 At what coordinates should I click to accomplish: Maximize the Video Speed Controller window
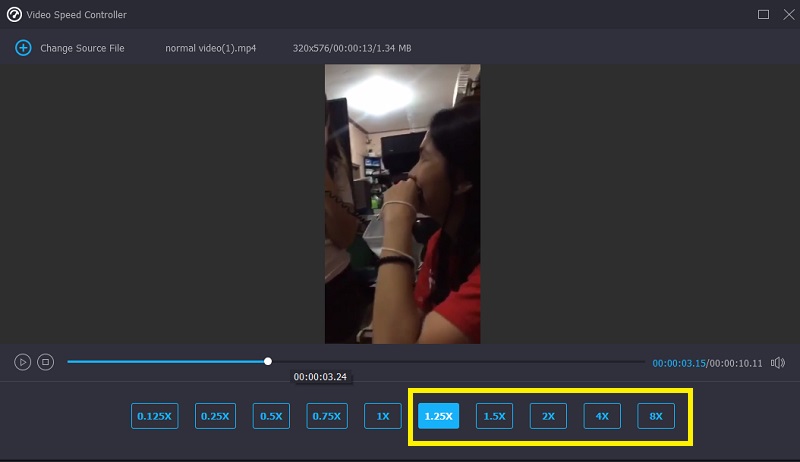click(763, 15)
